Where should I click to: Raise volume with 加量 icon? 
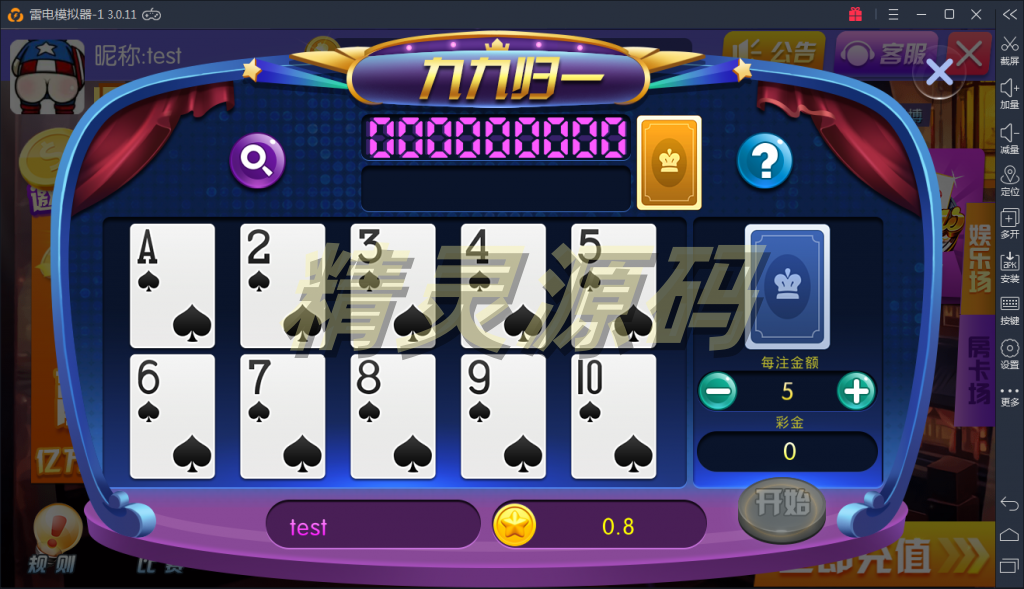pyautogui.click(x=1009, y=94)
